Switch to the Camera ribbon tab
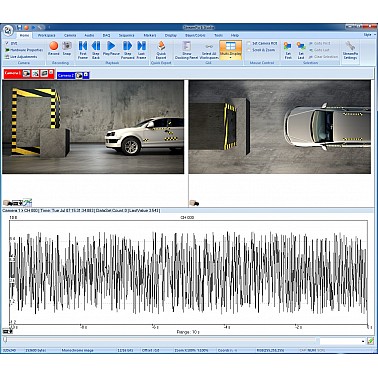This screenshot has height=378, width=378. (x=70, y=35)
